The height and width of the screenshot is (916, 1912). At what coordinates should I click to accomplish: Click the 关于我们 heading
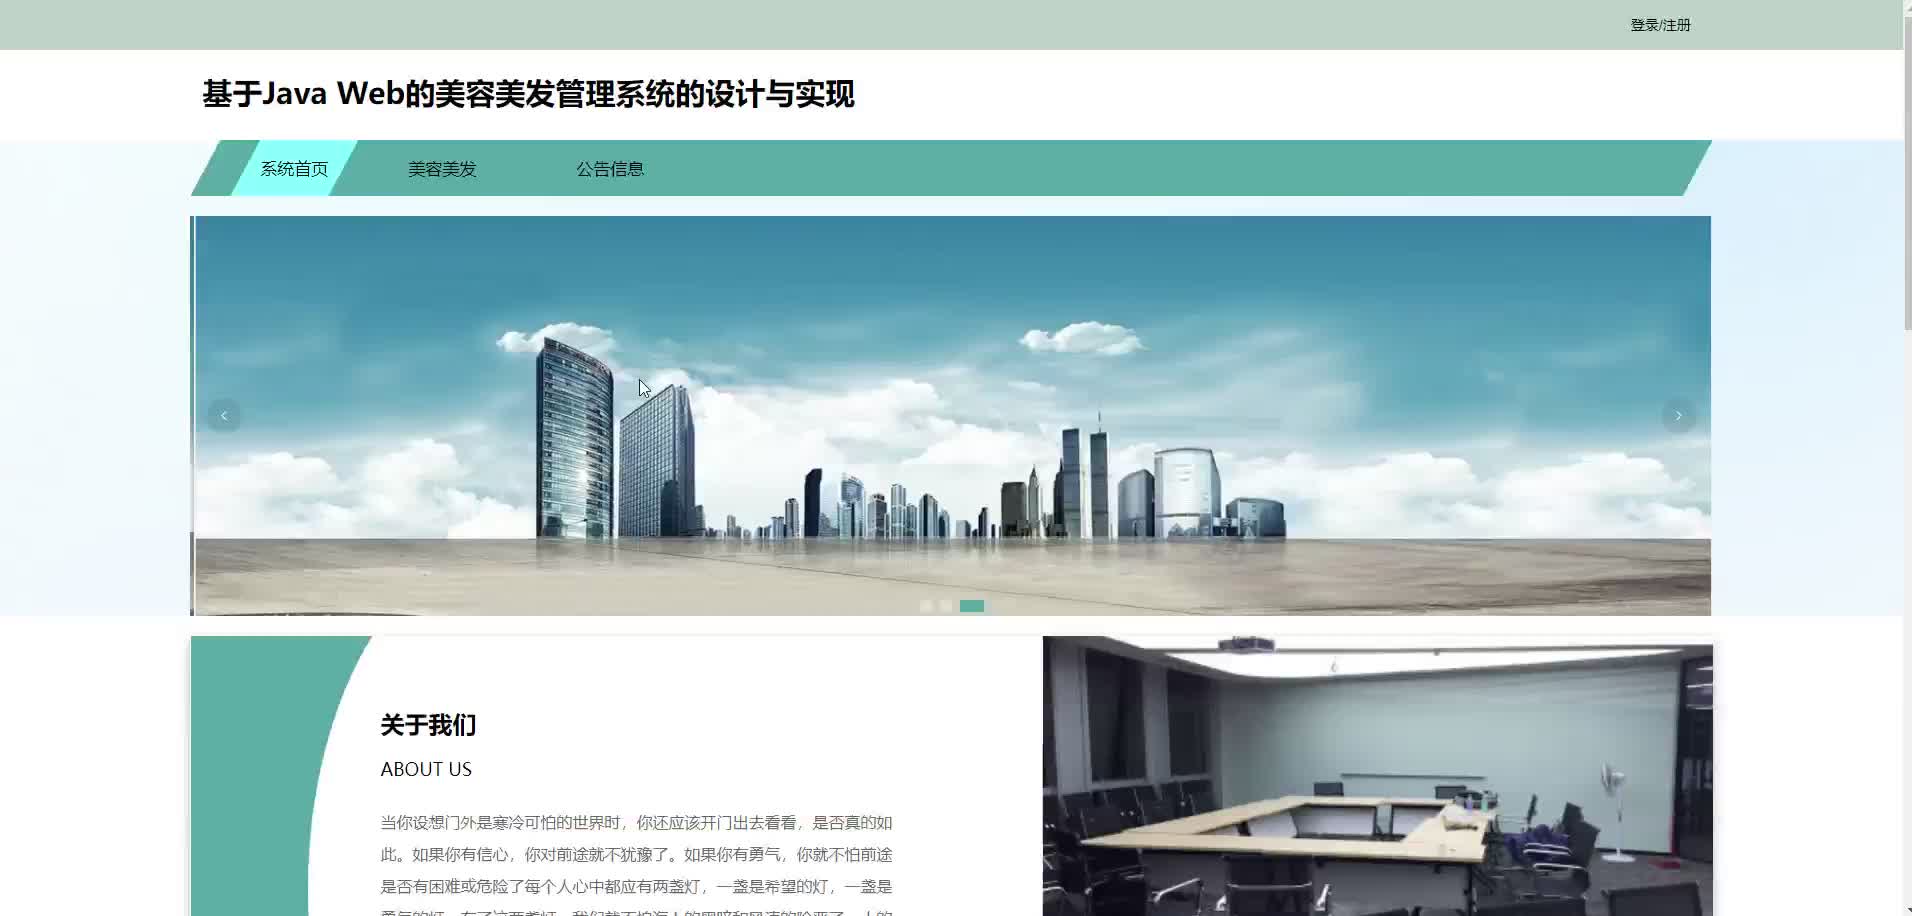[x=428, y=725]
